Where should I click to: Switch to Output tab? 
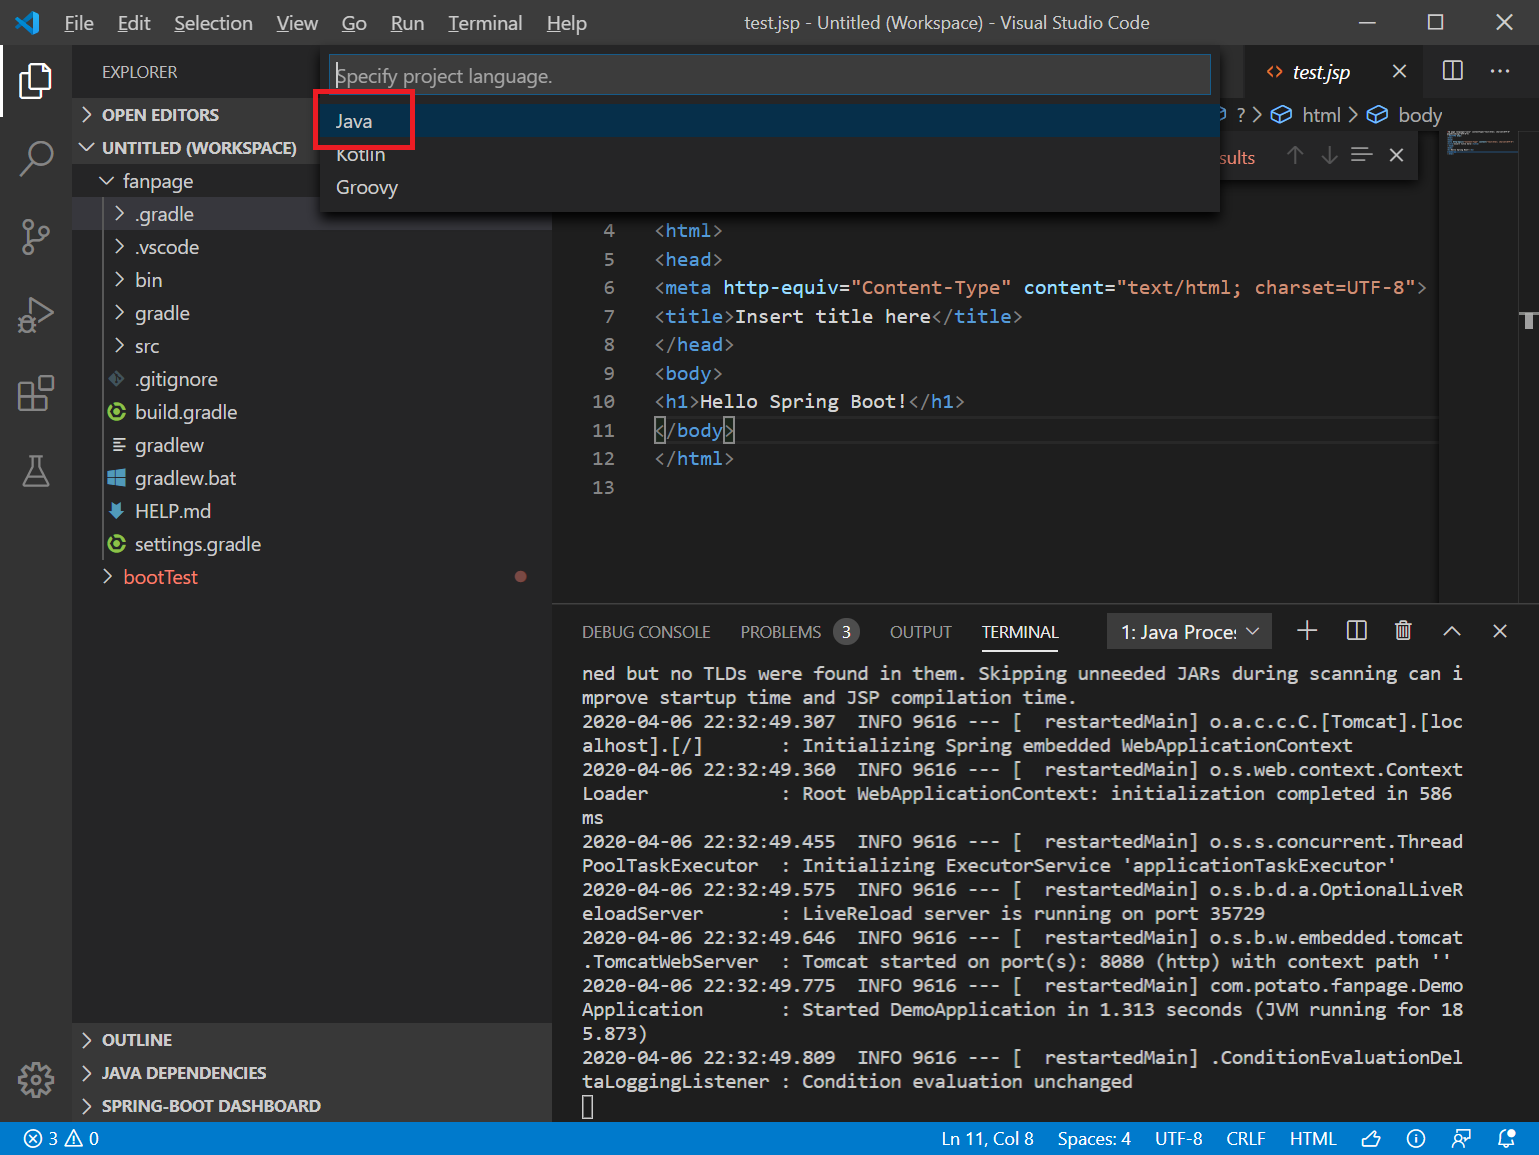[x=920, y=632]
